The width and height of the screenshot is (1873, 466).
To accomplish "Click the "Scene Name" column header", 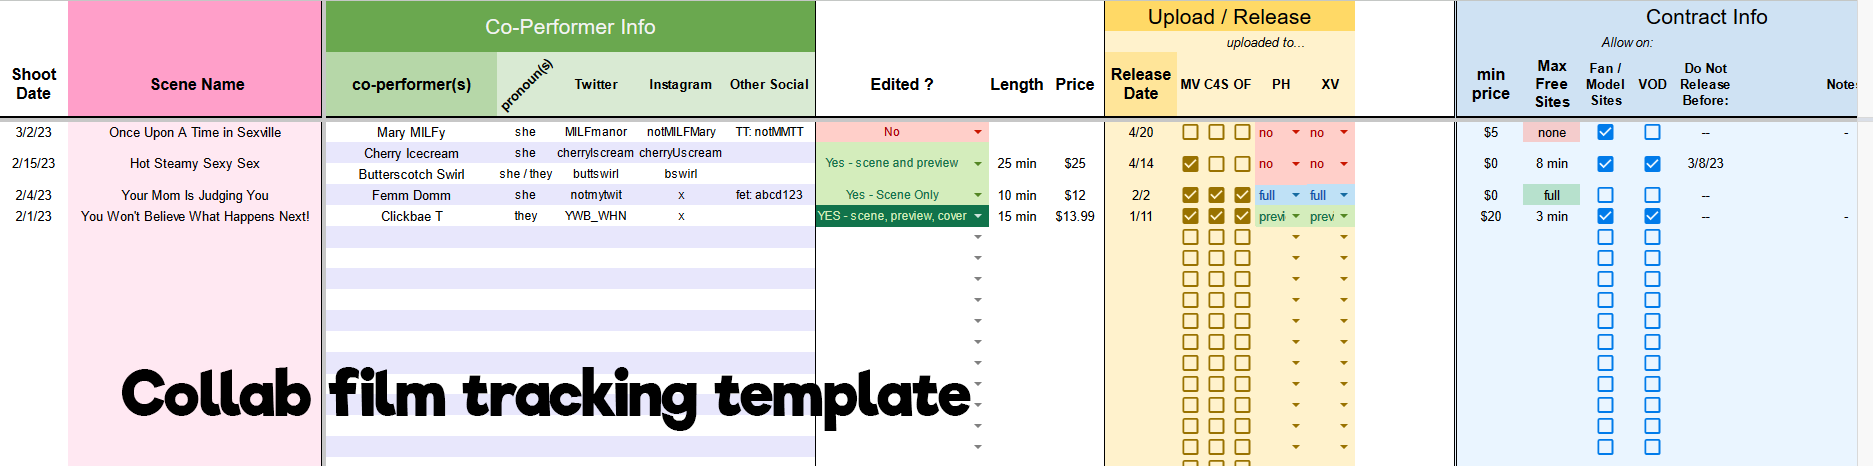I will [197, 85].
